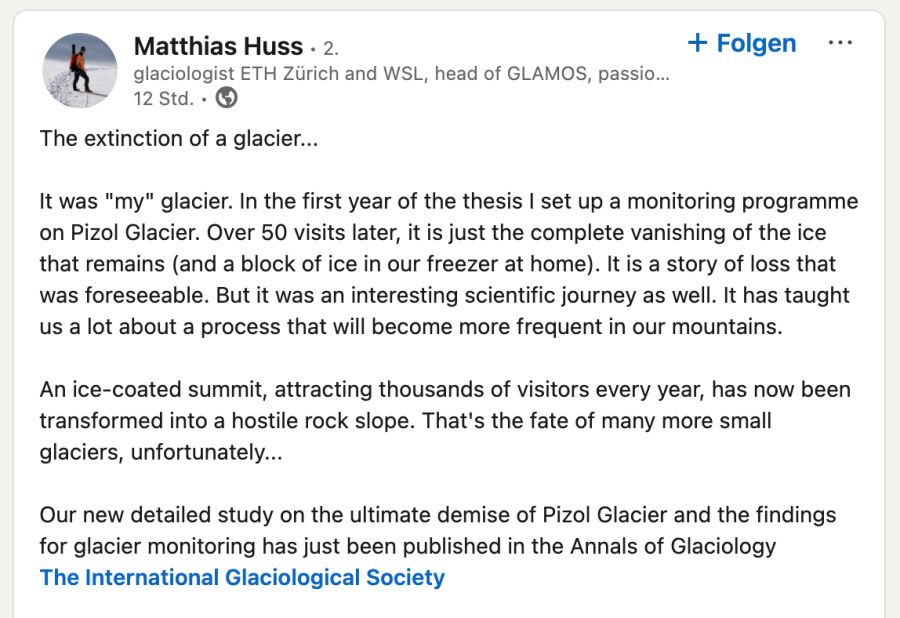Image resolution: width=900 pixels, height=618 pixels.
Task: Open Matthias Huss's profile picture
Action: [80, 70]
